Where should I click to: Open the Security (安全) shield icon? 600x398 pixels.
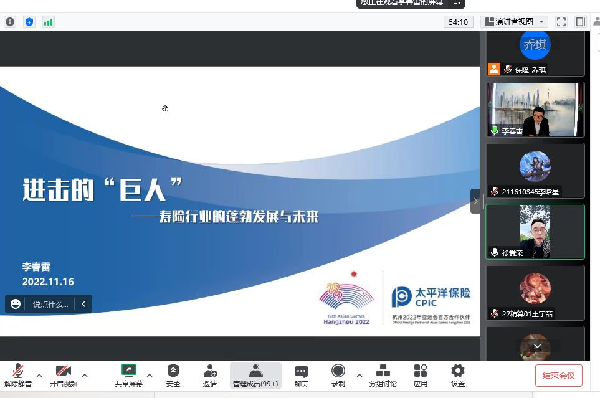173,375
